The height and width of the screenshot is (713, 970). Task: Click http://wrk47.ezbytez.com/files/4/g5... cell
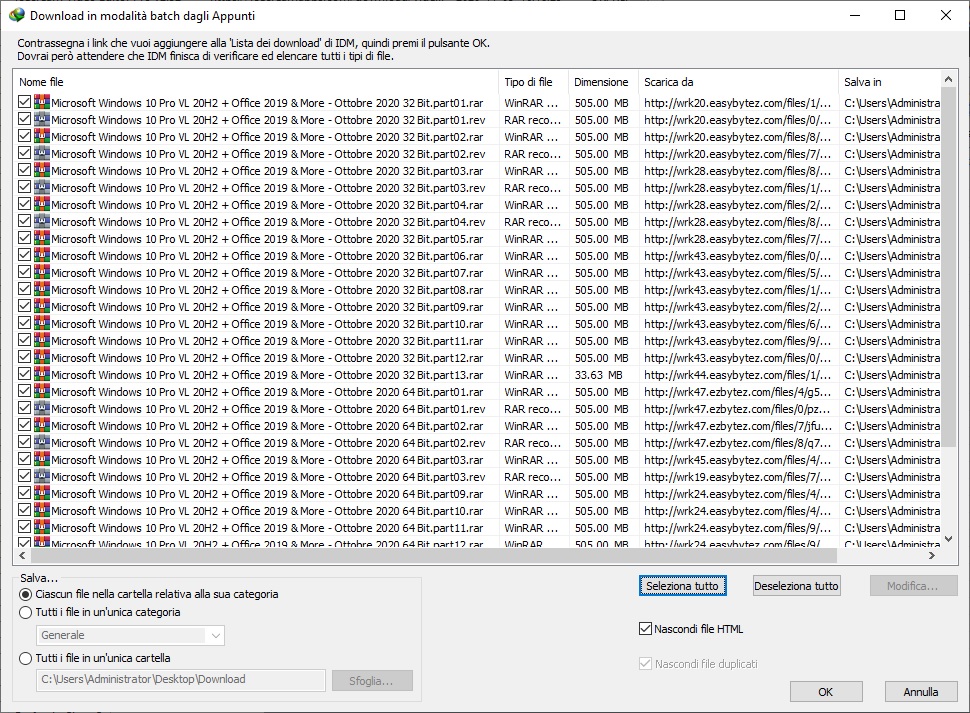click(737, 392)
